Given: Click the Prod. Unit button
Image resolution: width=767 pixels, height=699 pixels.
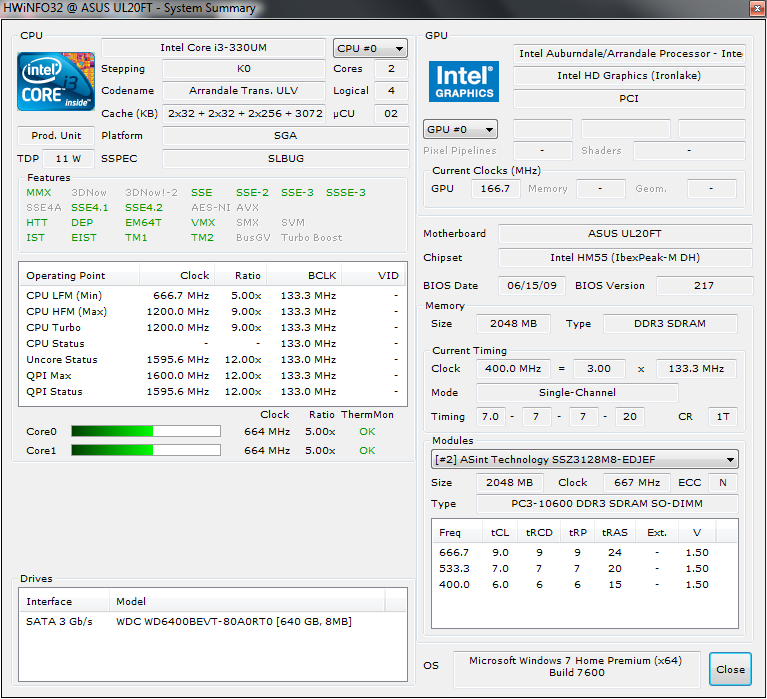Looking at the screenshot, I should click(56, 135).
